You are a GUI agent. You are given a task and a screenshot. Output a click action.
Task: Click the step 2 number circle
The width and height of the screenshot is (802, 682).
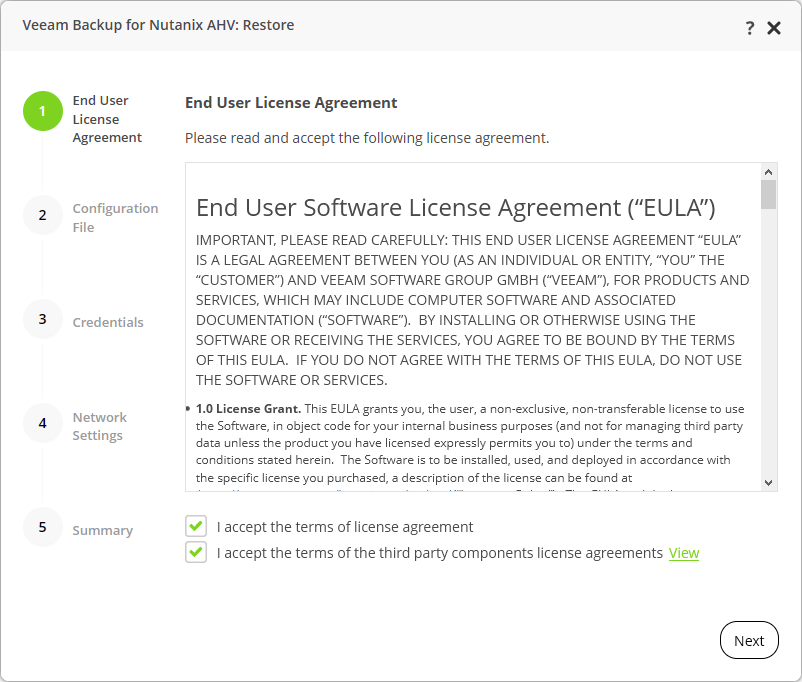[x=43, y=215]
